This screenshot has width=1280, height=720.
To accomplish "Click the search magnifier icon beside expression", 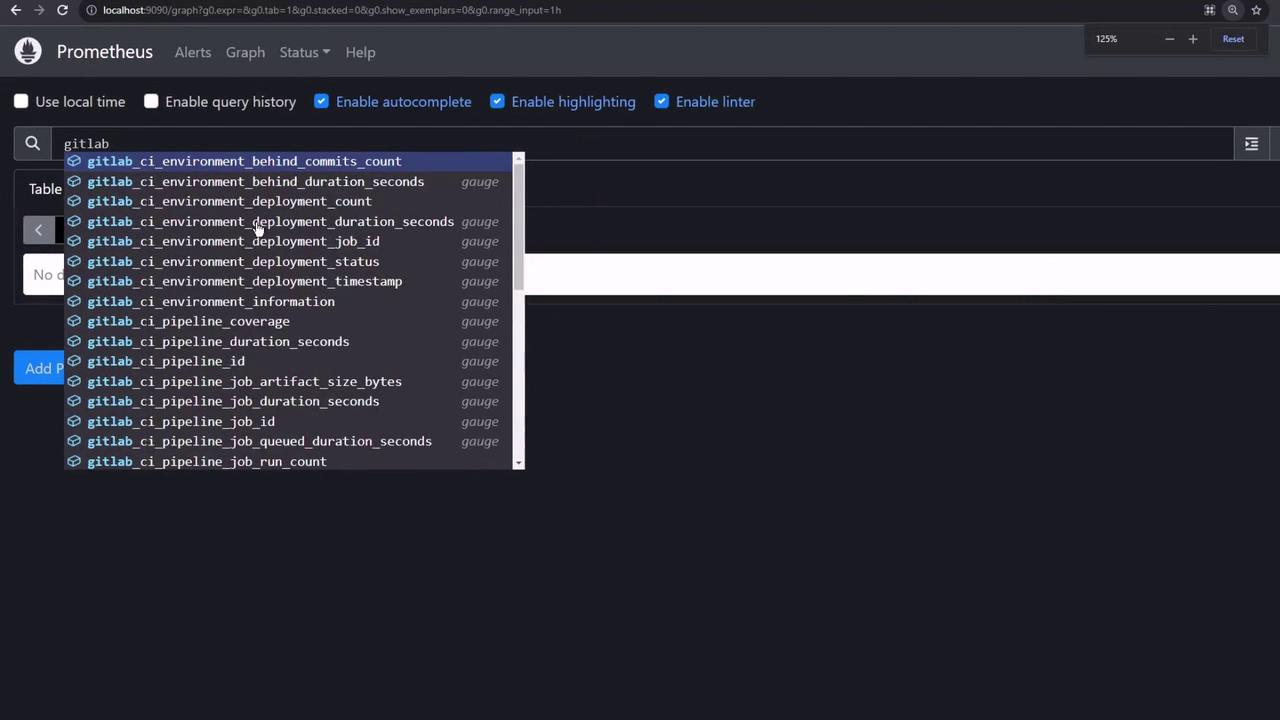I will (32, 143).
